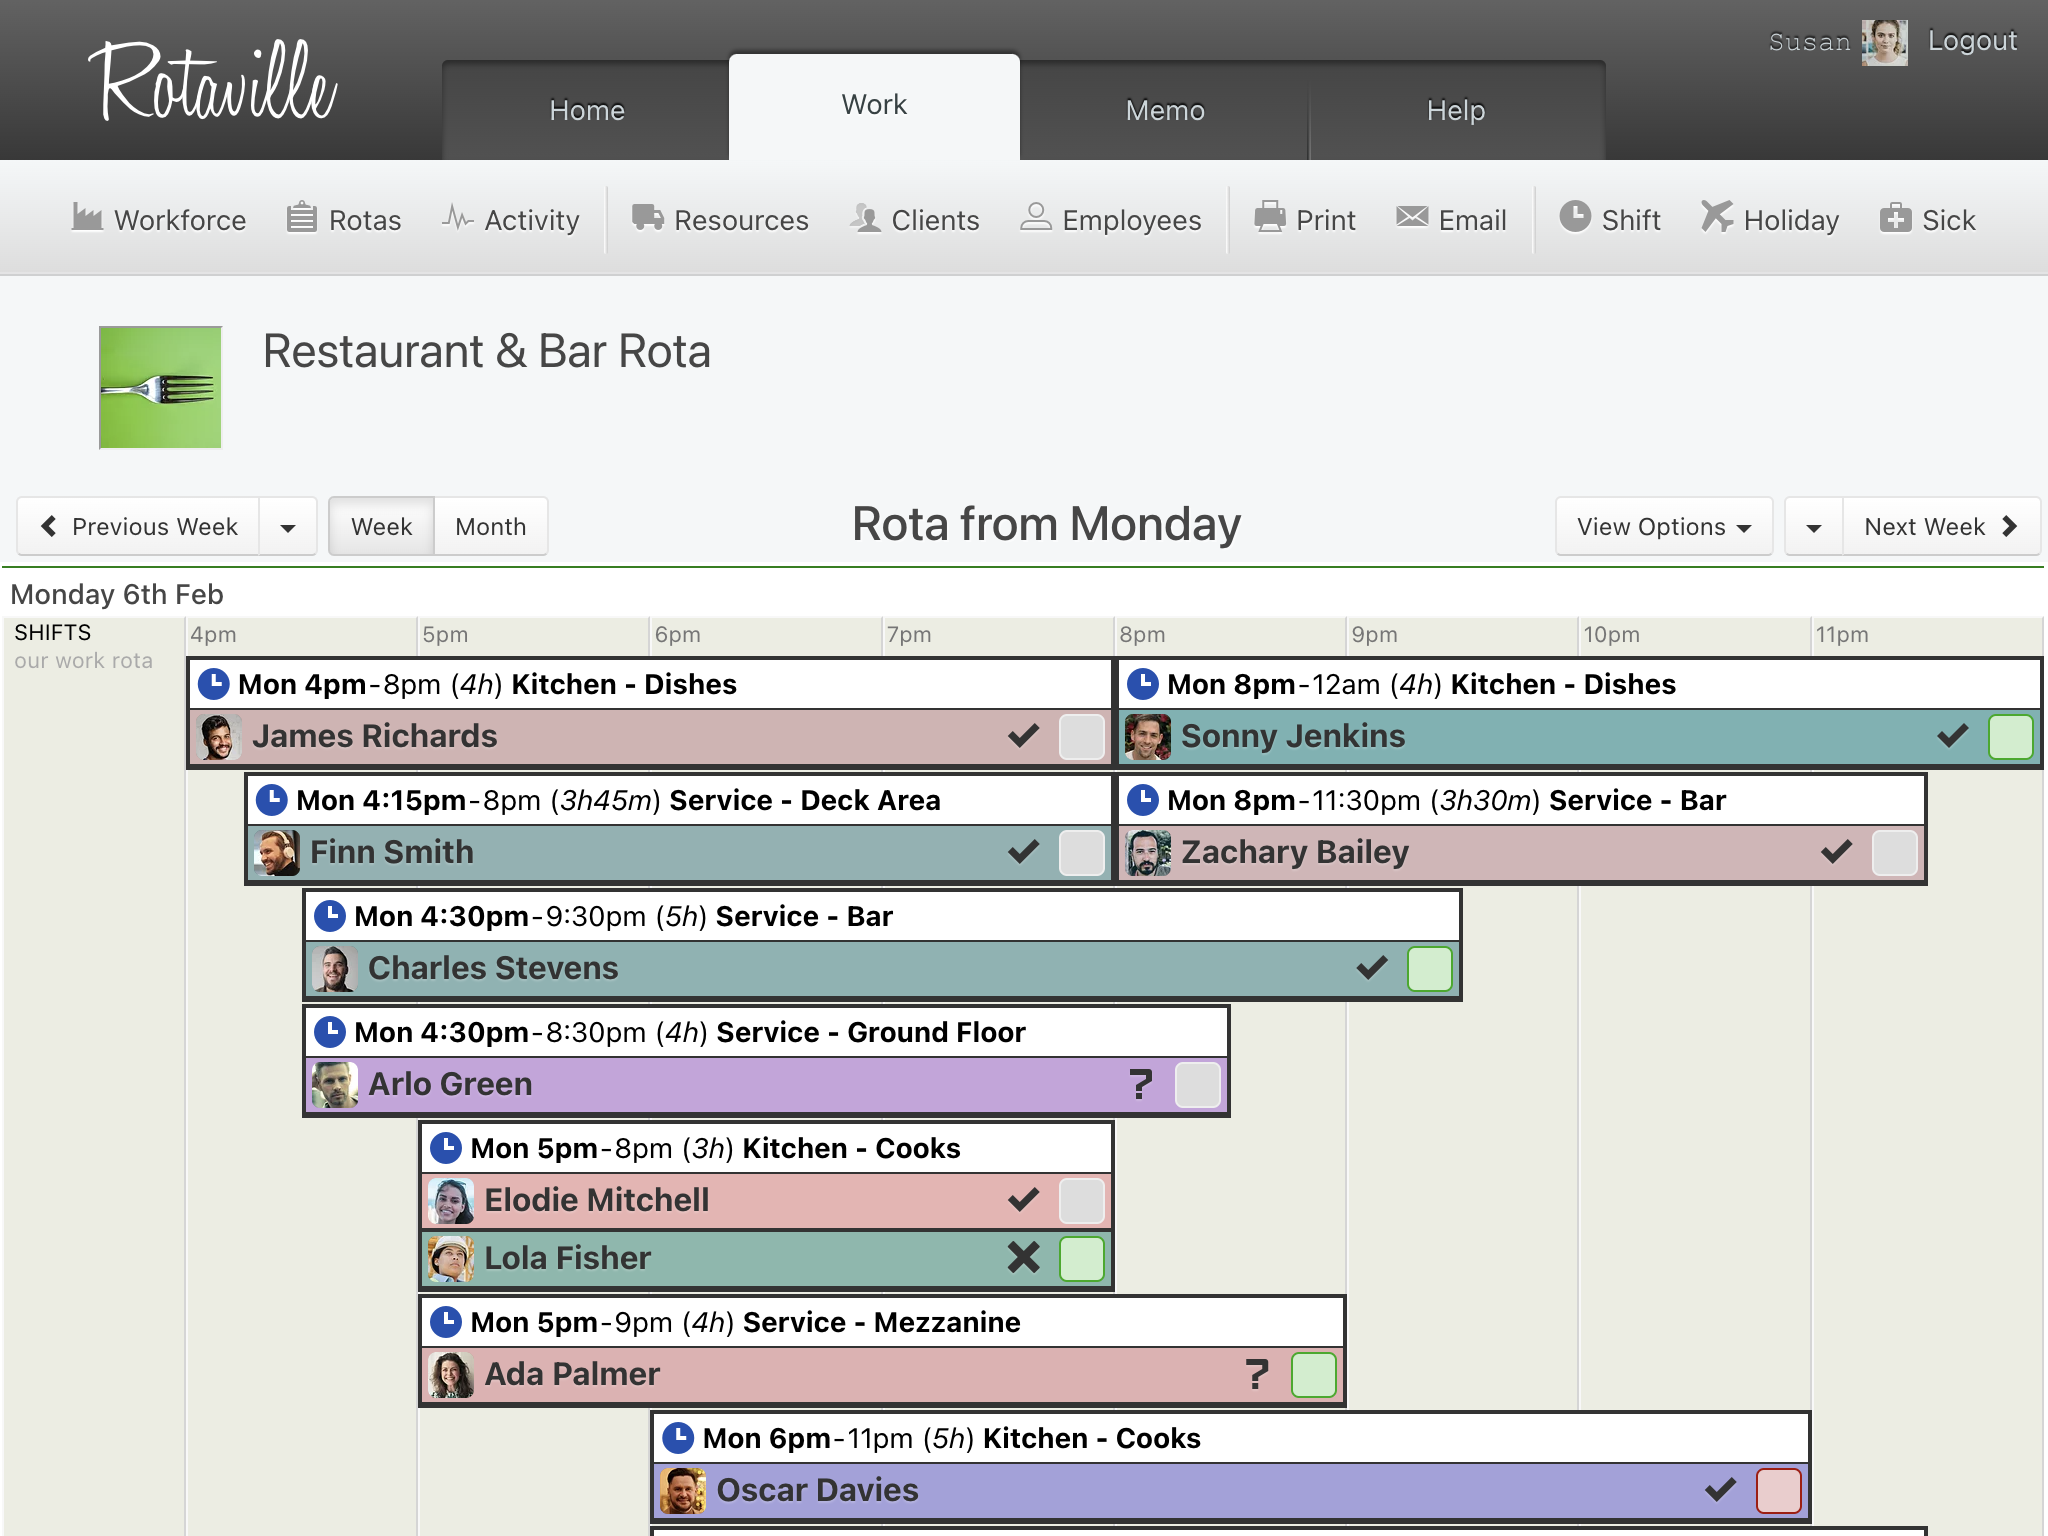Viewport: 2048px width, 1536px height.
Task: Click clock icon on Mon 8pm Service Bar shift
Action: coord(1143,800)
